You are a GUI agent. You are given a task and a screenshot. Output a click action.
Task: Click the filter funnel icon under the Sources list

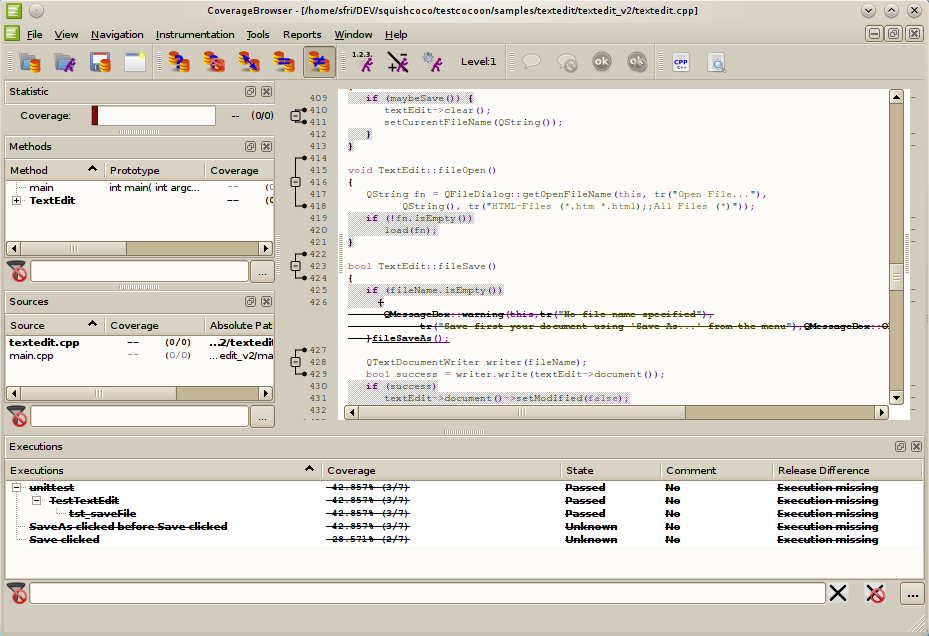17,416
